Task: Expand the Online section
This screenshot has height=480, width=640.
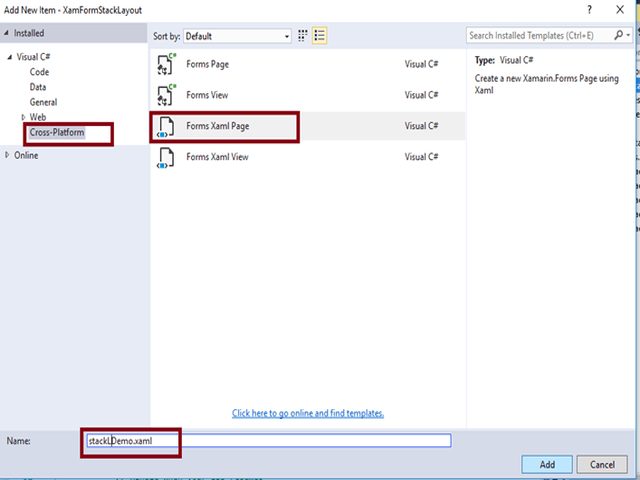Action: pos(7,155)
